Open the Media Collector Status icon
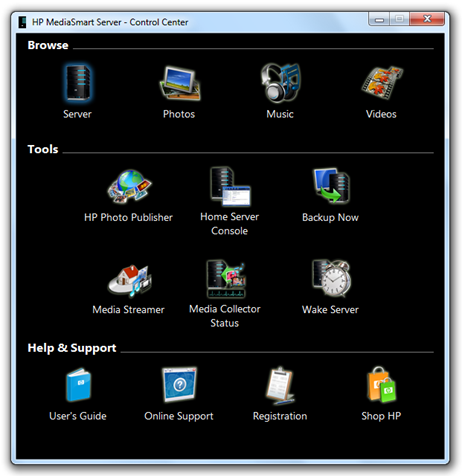The height and width of the screenshot is (476, 462). tap(226, 279)
